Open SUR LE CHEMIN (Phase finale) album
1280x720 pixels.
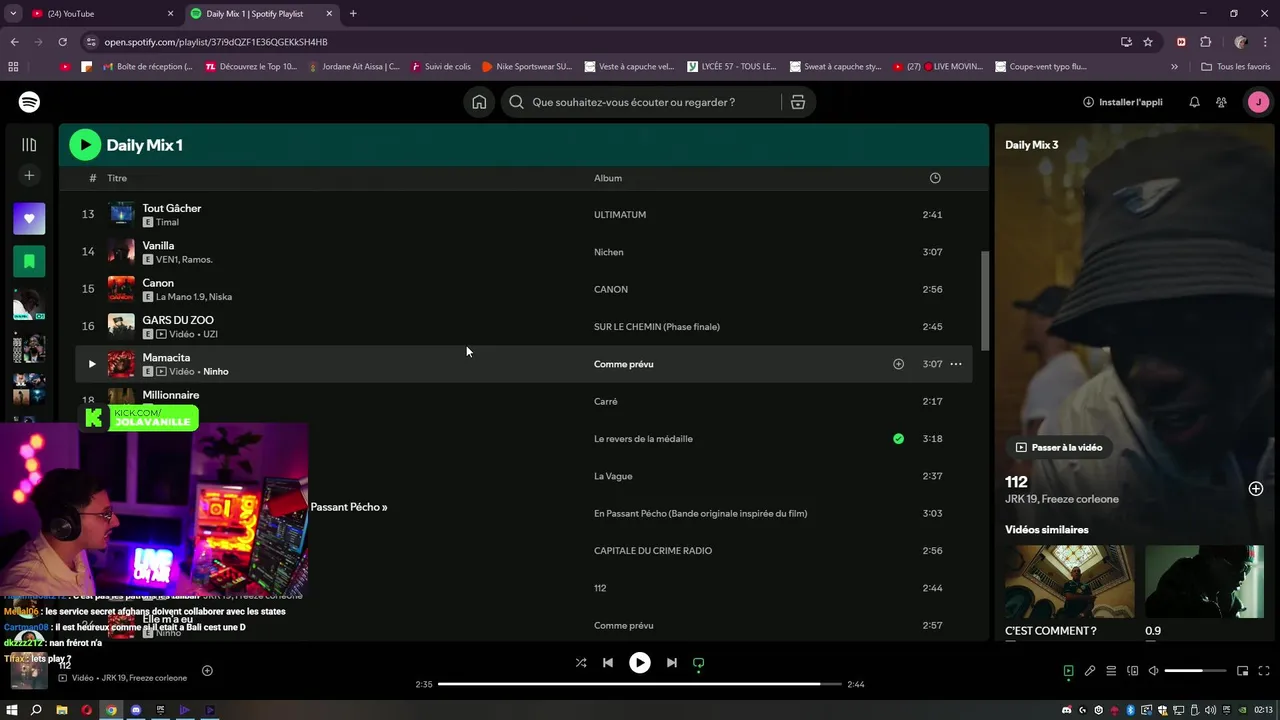657,327
